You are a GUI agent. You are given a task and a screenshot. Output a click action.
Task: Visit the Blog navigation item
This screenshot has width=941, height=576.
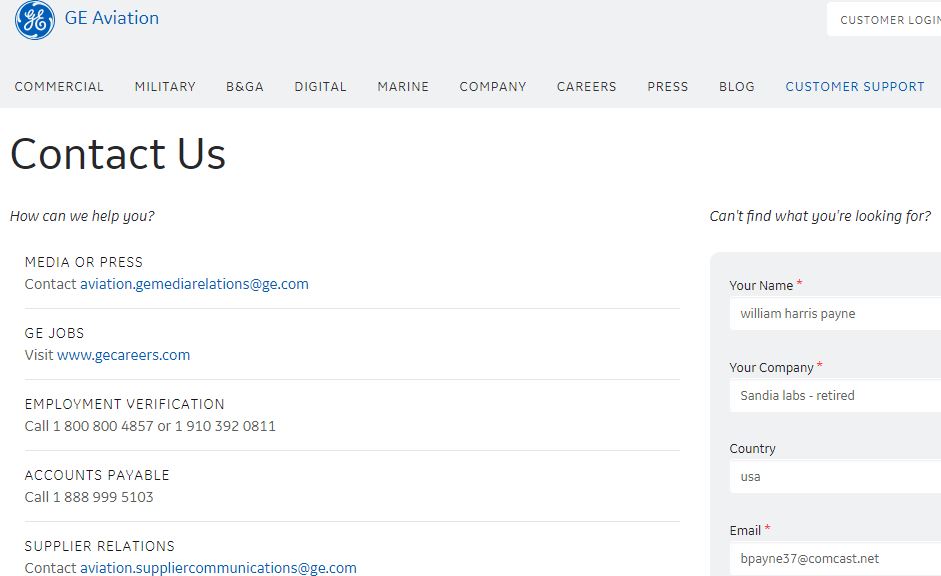point(736,87)
